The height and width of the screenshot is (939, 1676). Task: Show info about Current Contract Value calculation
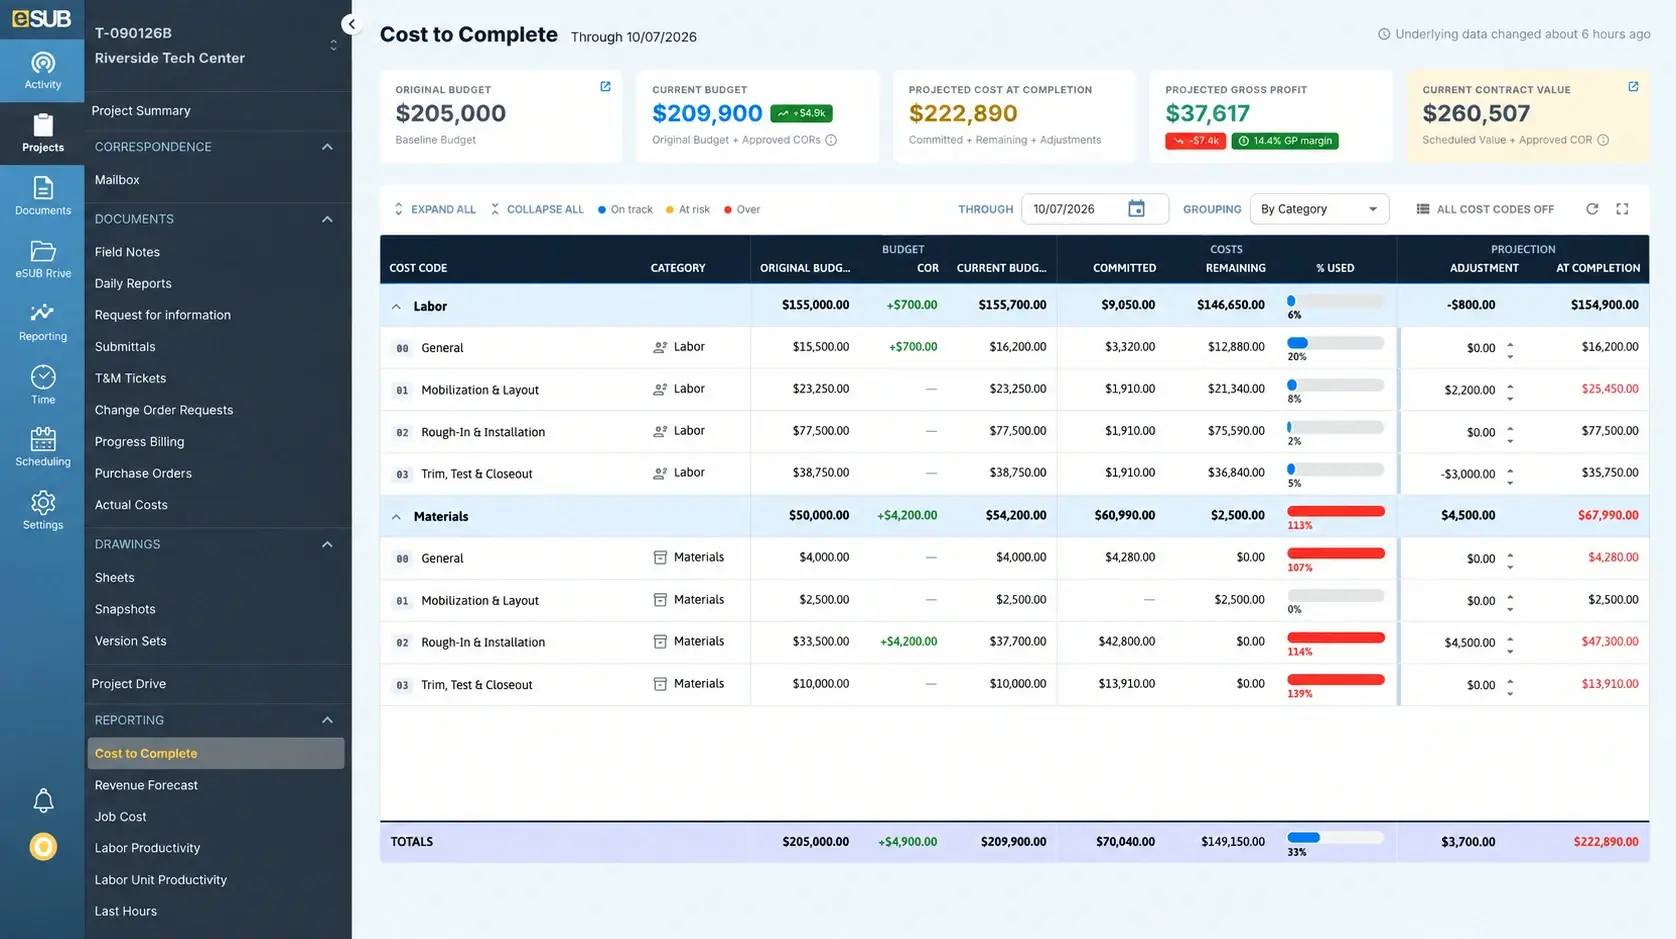pos(1603,140)
